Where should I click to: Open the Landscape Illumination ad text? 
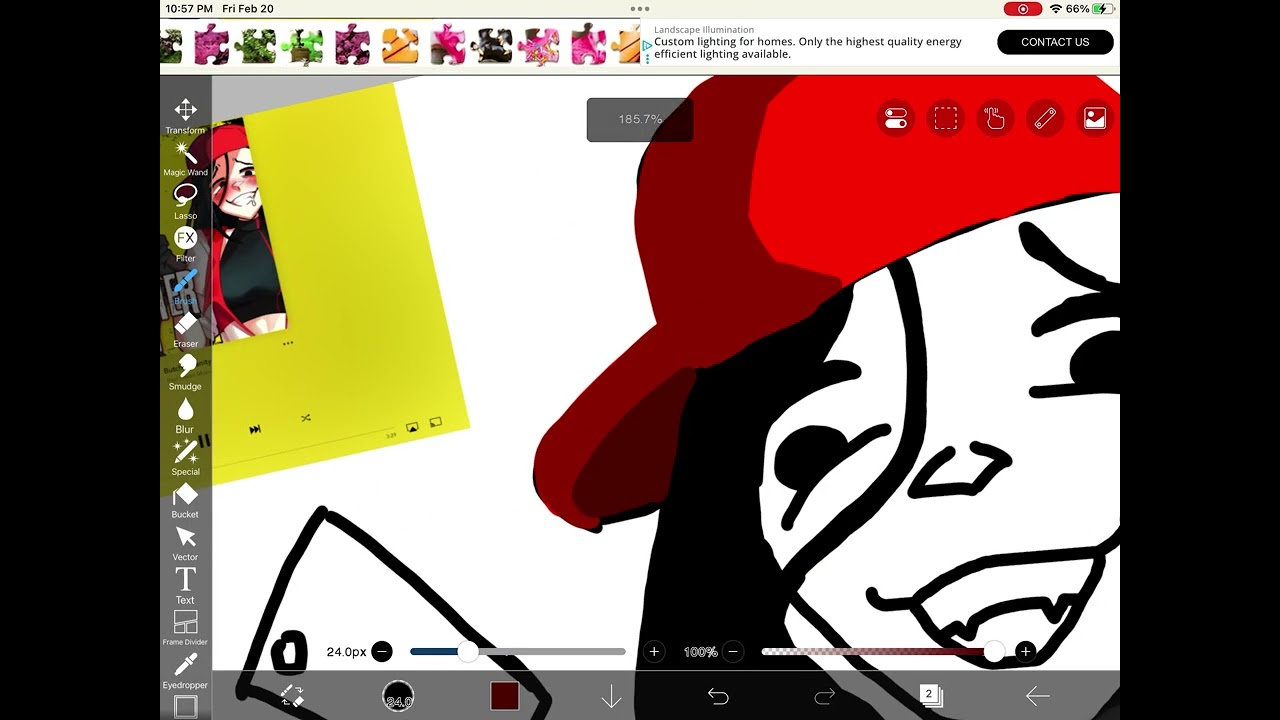pyautogui.click(x=704, y=30)
